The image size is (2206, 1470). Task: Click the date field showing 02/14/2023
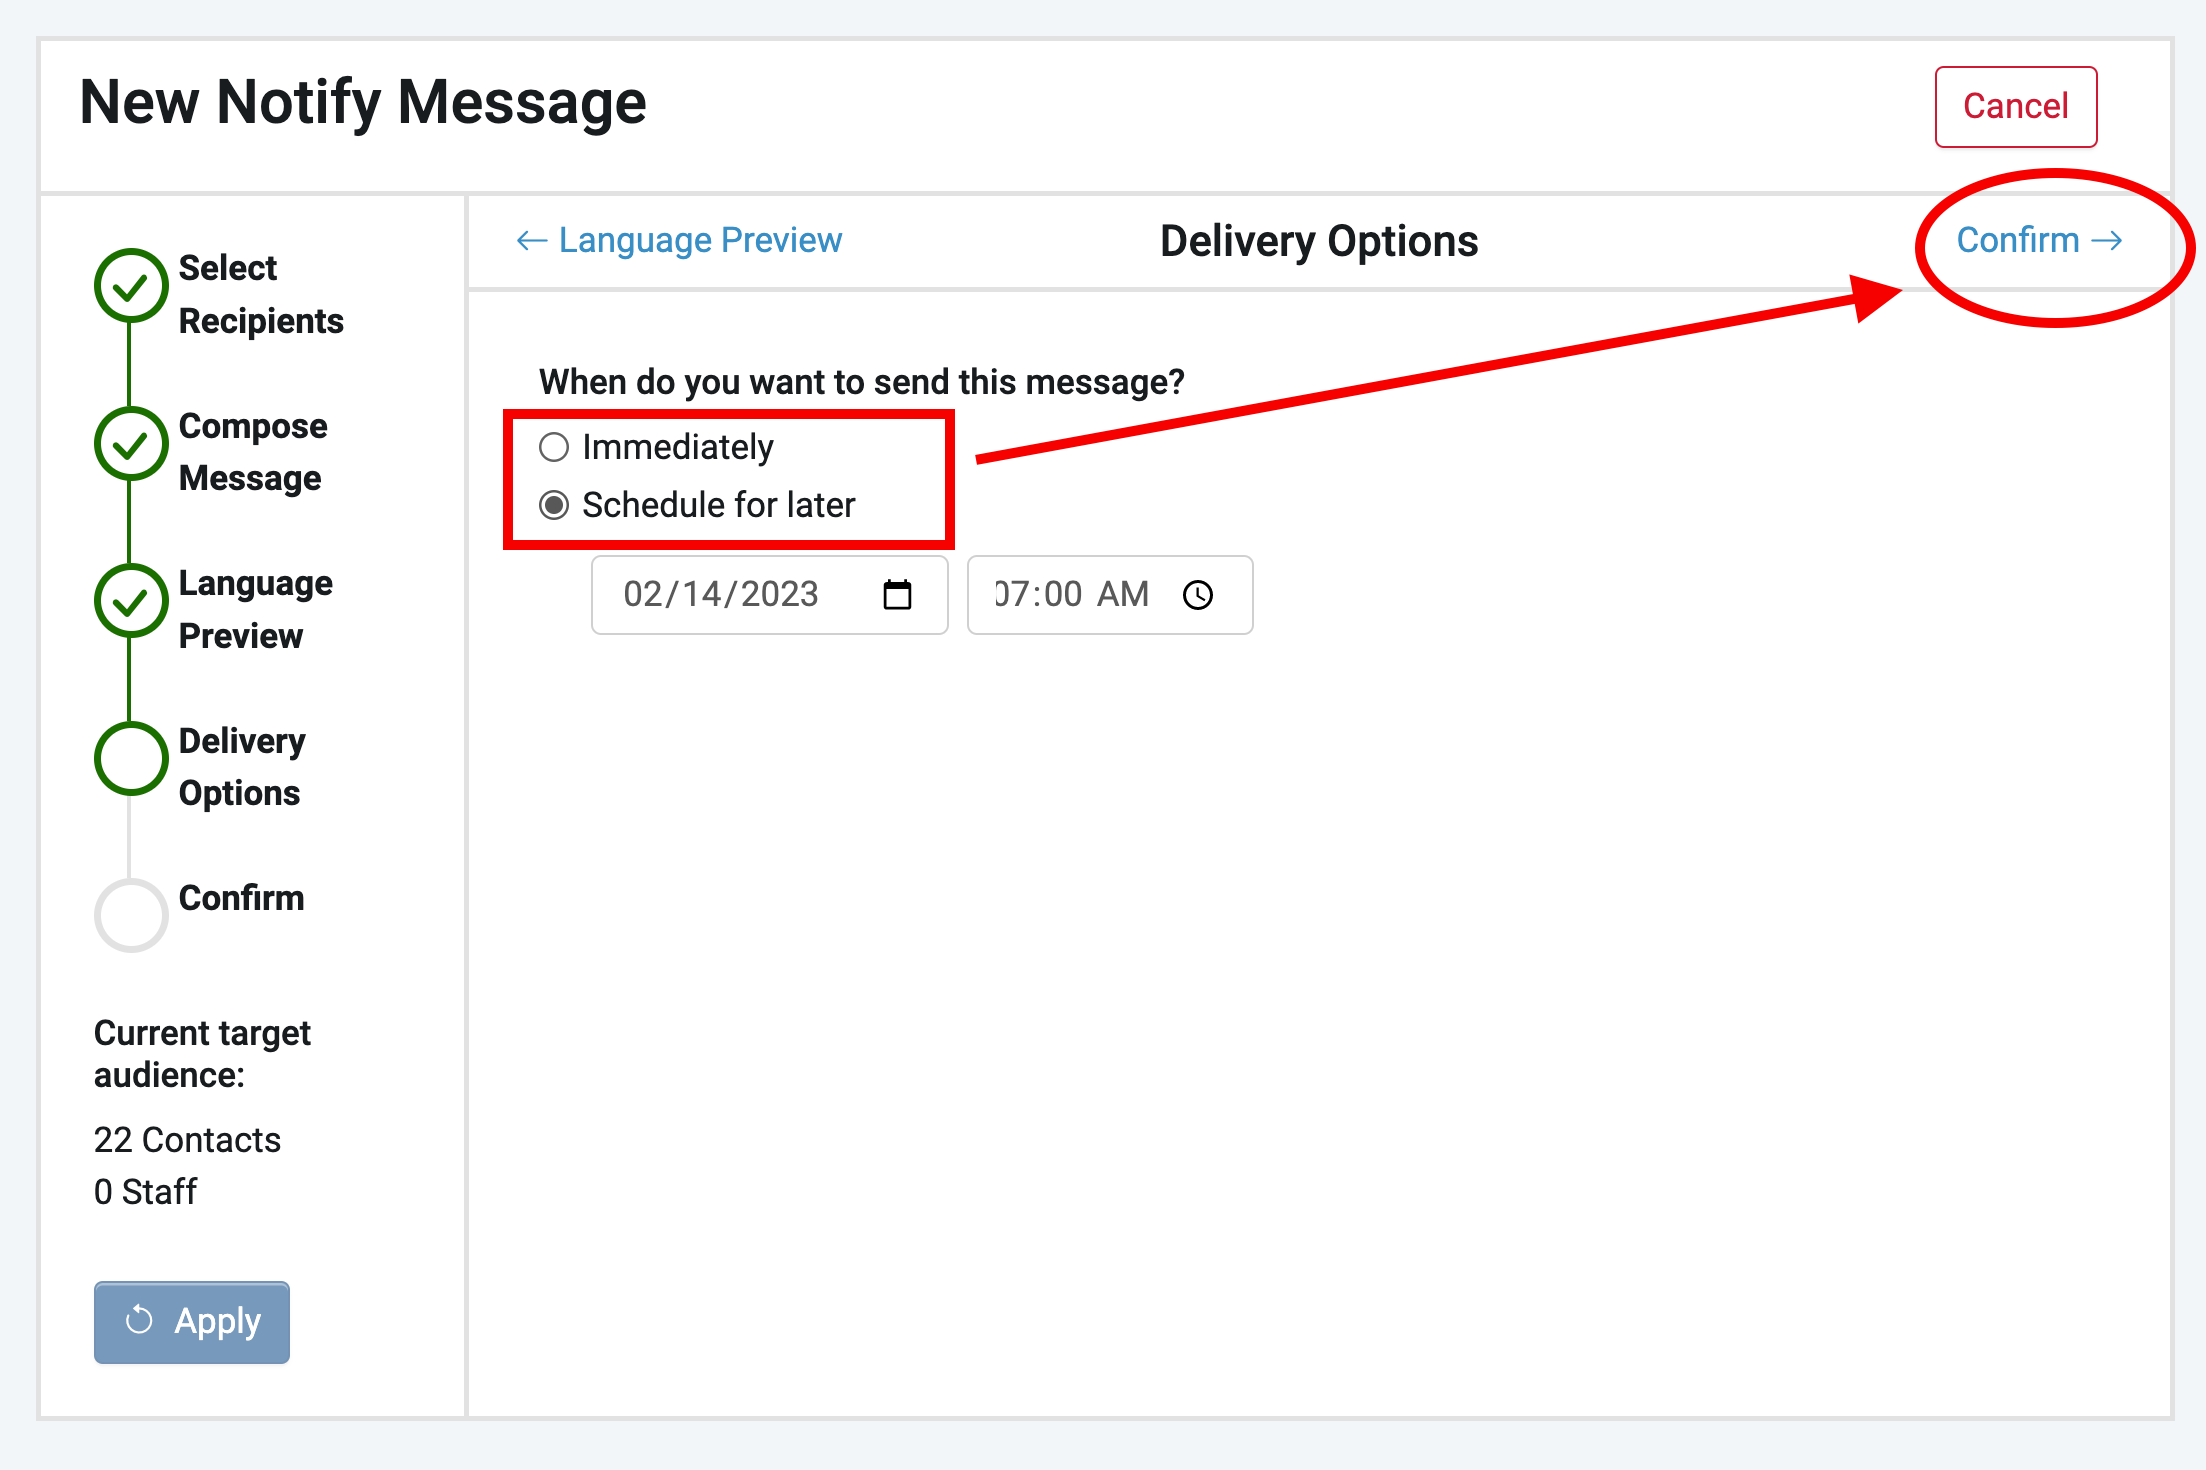(x=769, y=595)
